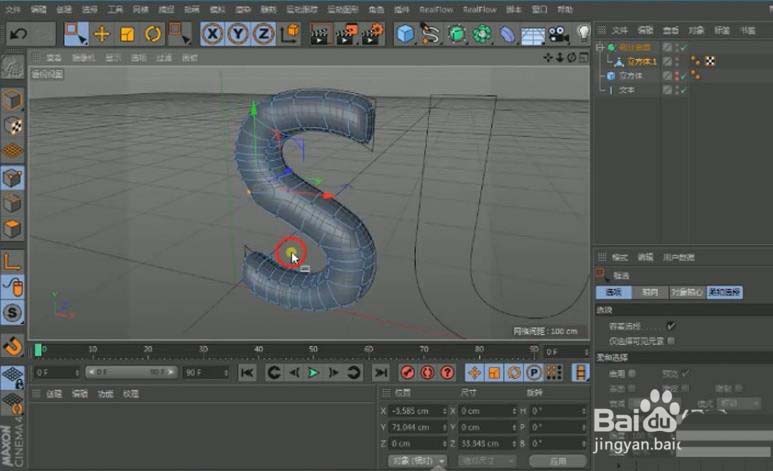Select the Move tool cross icon
773x471 pixels.
click(x=102, y=34)
